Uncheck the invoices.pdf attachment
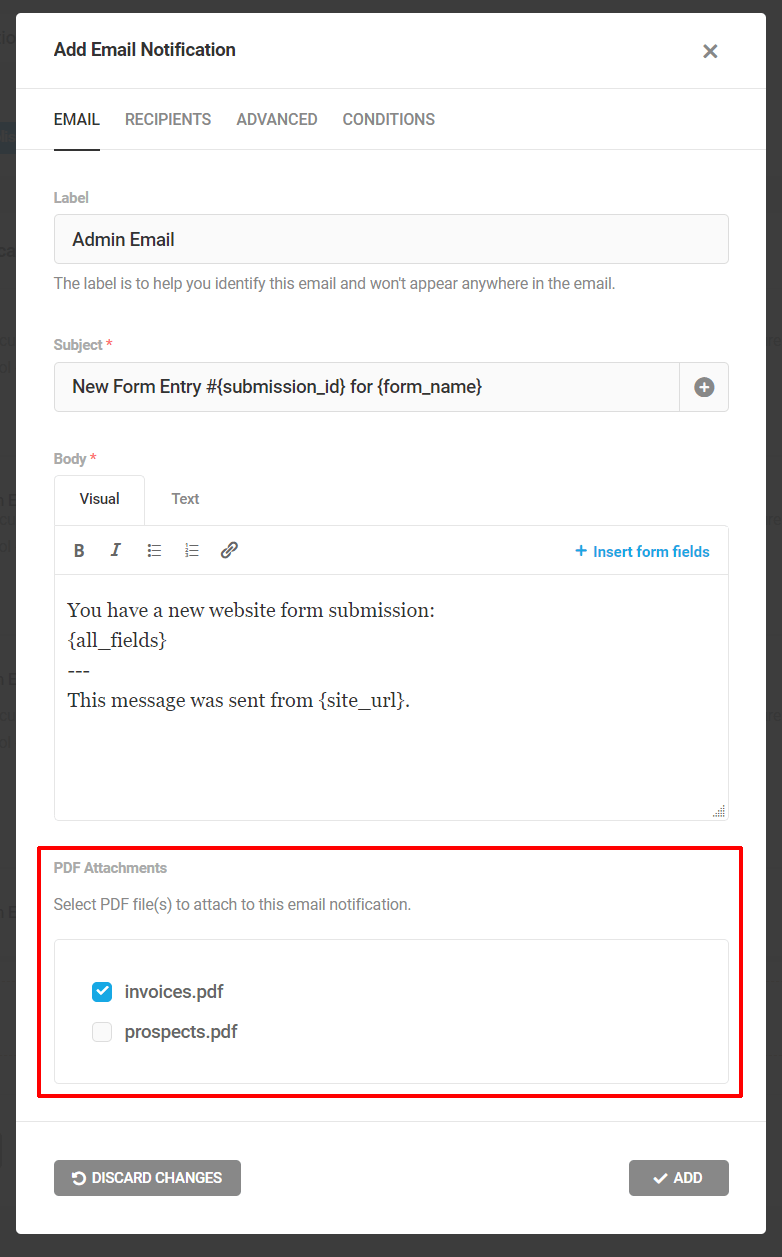 (101, 991)
